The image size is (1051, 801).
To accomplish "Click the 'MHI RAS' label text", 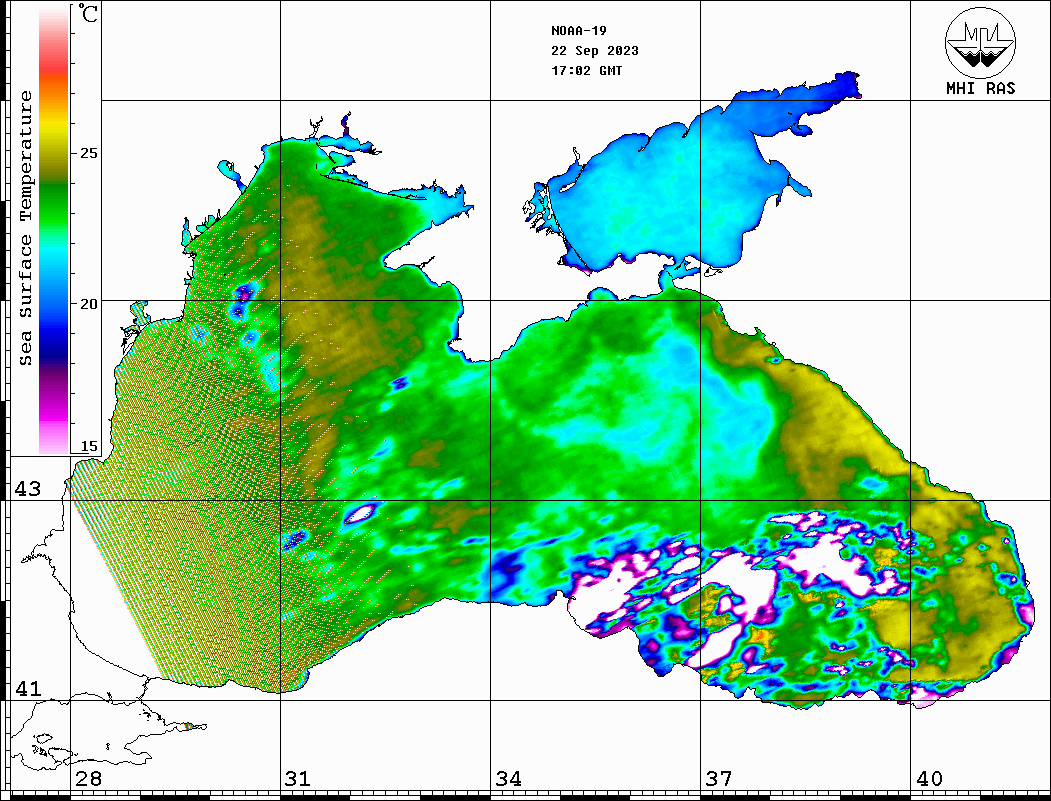I will pyautogui.click(x=980, y=88).
